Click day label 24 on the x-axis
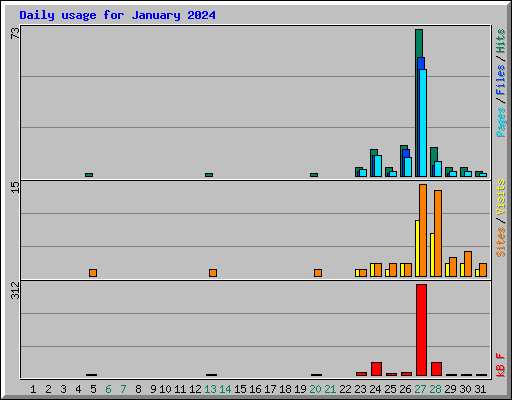This screenshot has height=400, width=512. (x=375, y=389)
